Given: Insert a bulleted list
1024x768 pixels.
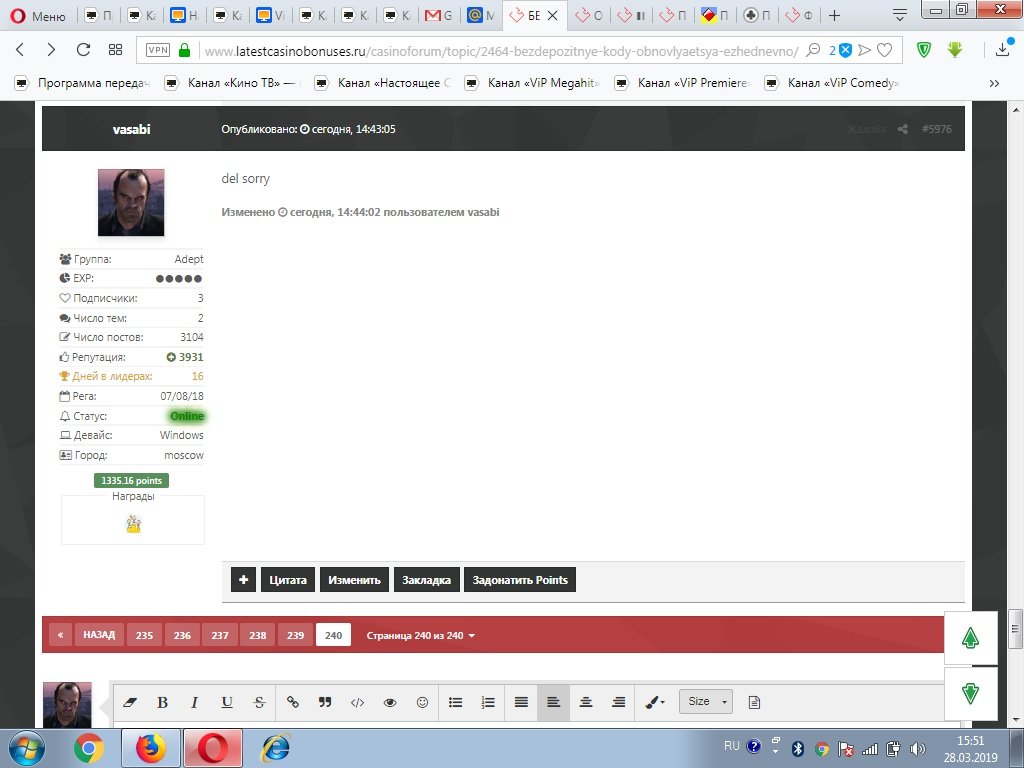Looking at the screenshot, I should coord(456,702).
